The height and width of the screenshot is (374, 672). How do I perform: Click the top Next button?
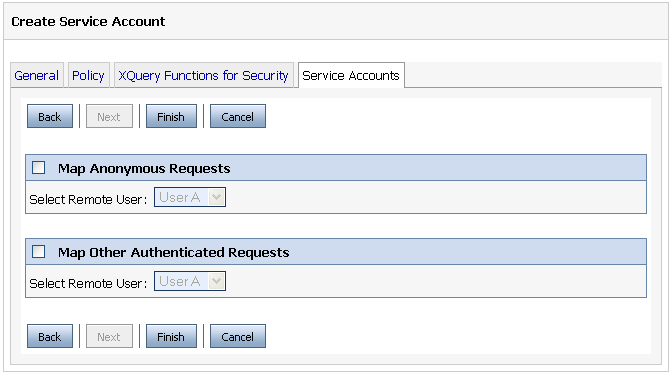point(109,117)
